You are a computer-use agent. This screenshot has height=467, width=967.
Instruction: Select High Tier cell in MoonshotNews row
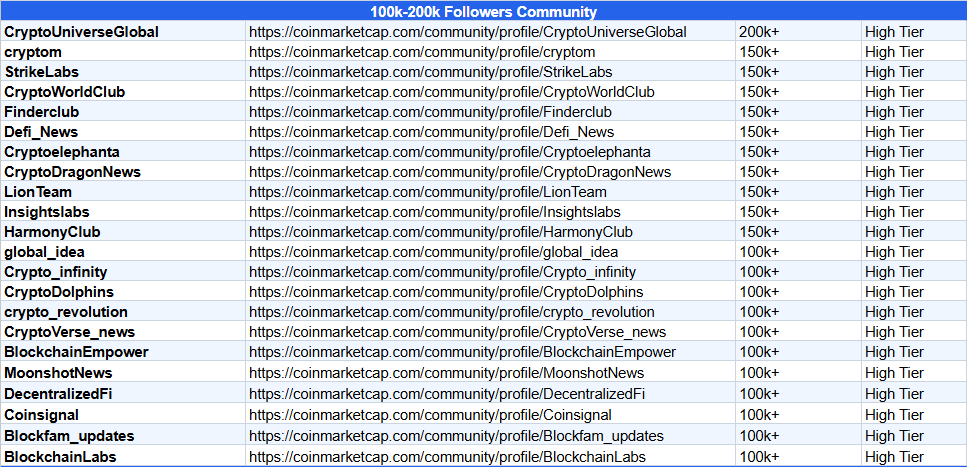(914, 373)
